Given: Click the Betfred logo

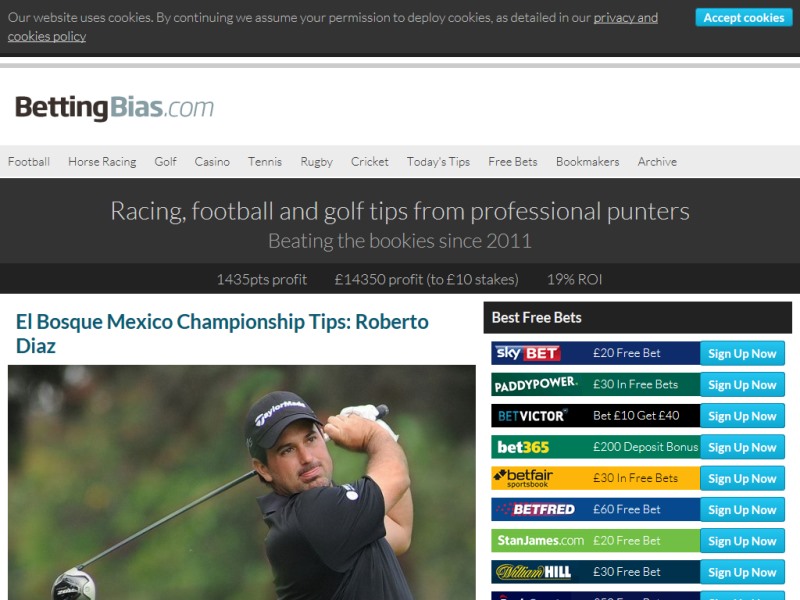Looking at the screenshot, I should pos(536,509).
